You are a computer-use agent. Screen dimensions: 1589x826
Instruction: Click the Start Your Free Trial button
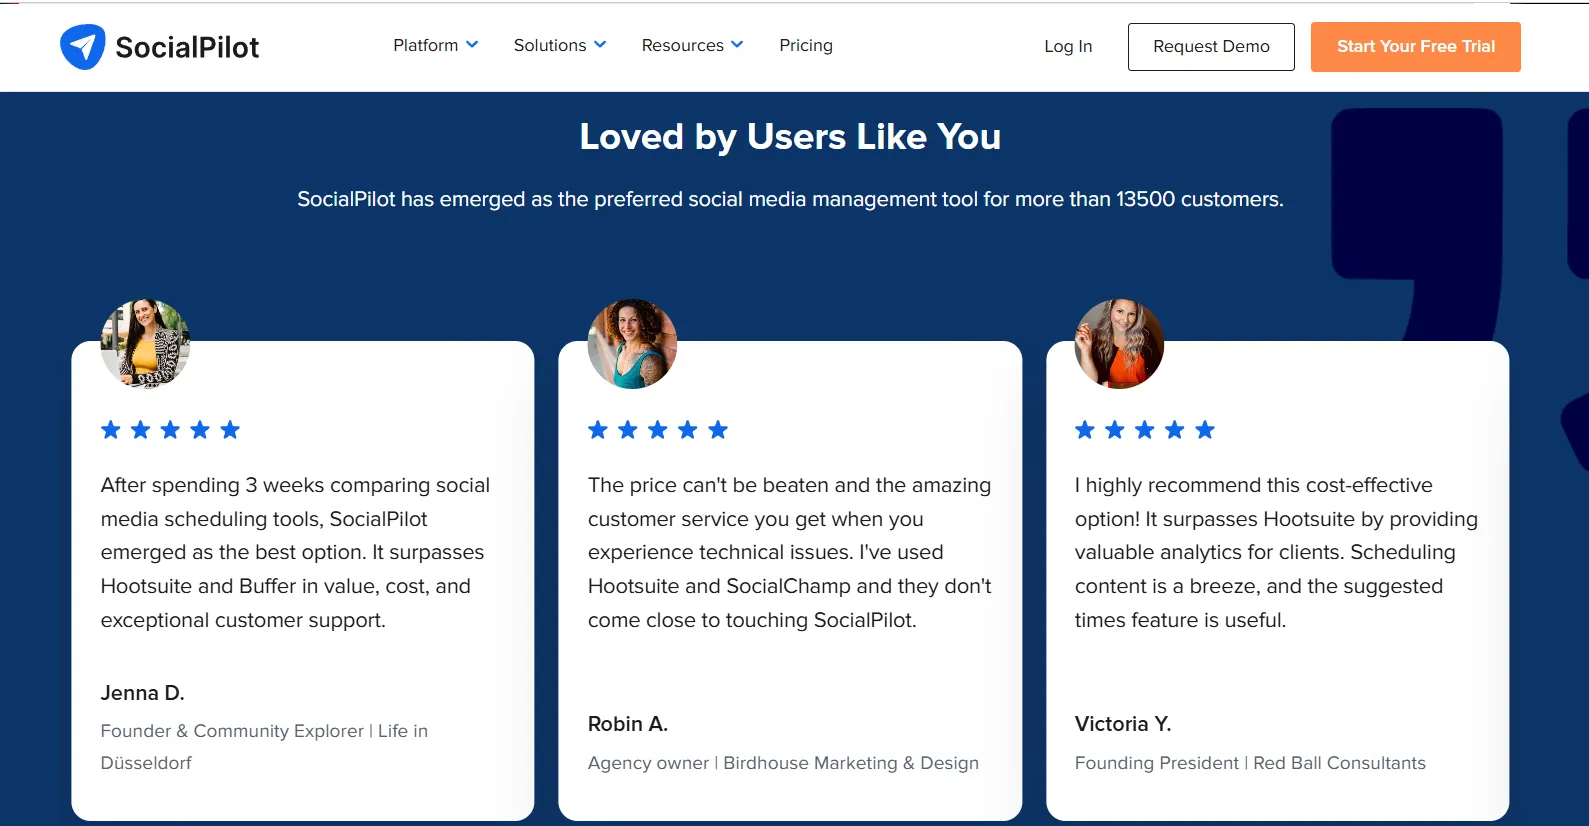click(1415, 47)
